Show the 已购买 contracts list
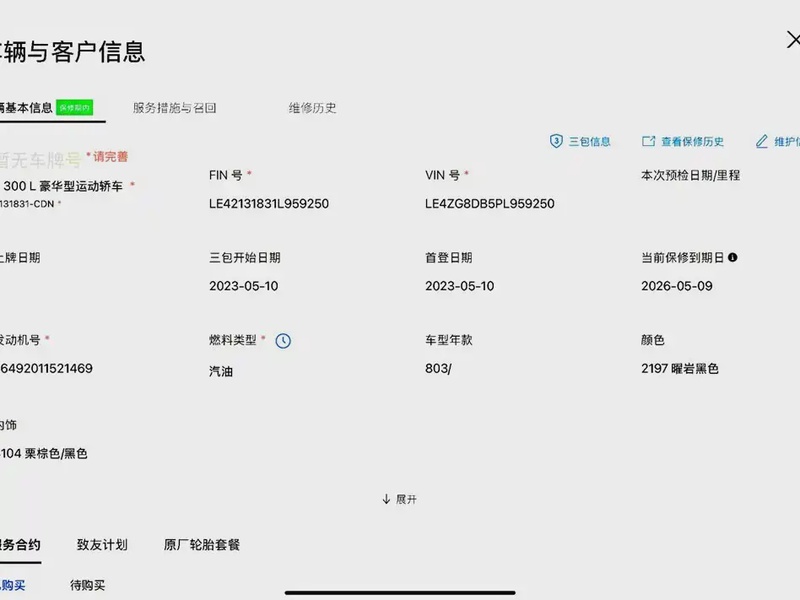The width and height of the screenshot is (800, 600). tap(13, 585)
